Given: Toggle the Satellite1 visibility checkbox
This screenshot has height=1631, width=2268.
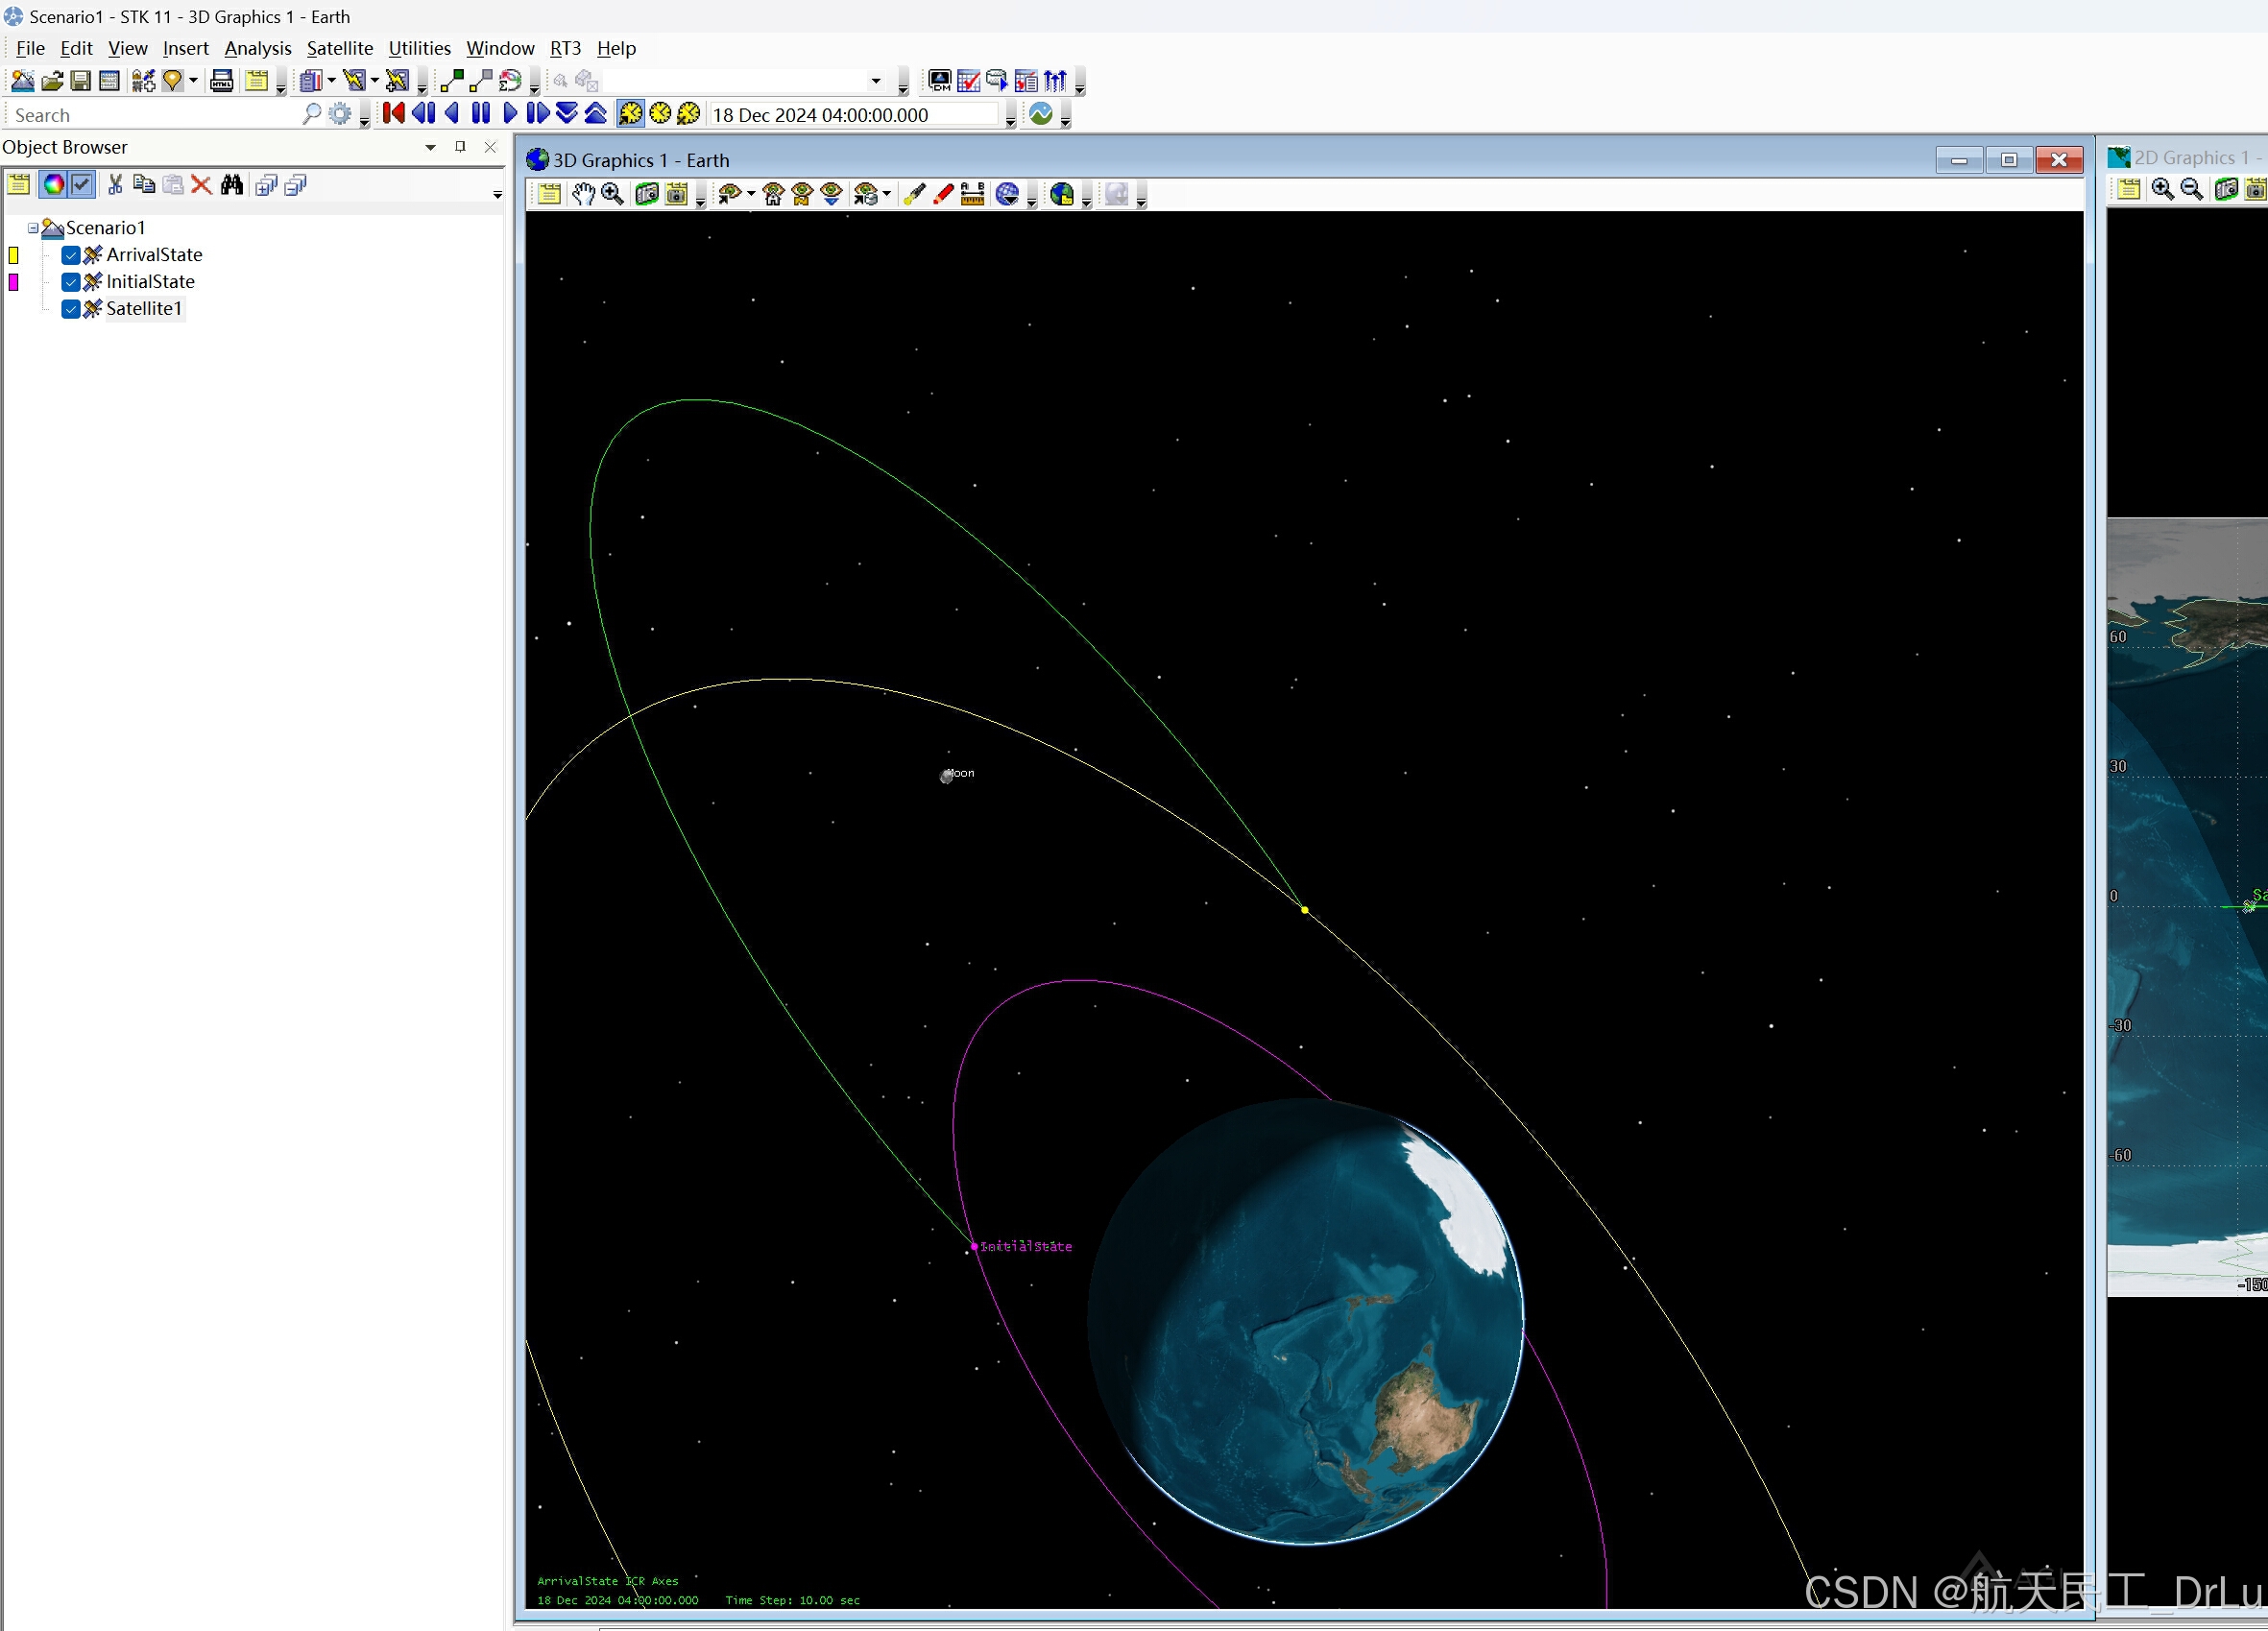Looking at the screenshot, I should [x=71, y=309].
